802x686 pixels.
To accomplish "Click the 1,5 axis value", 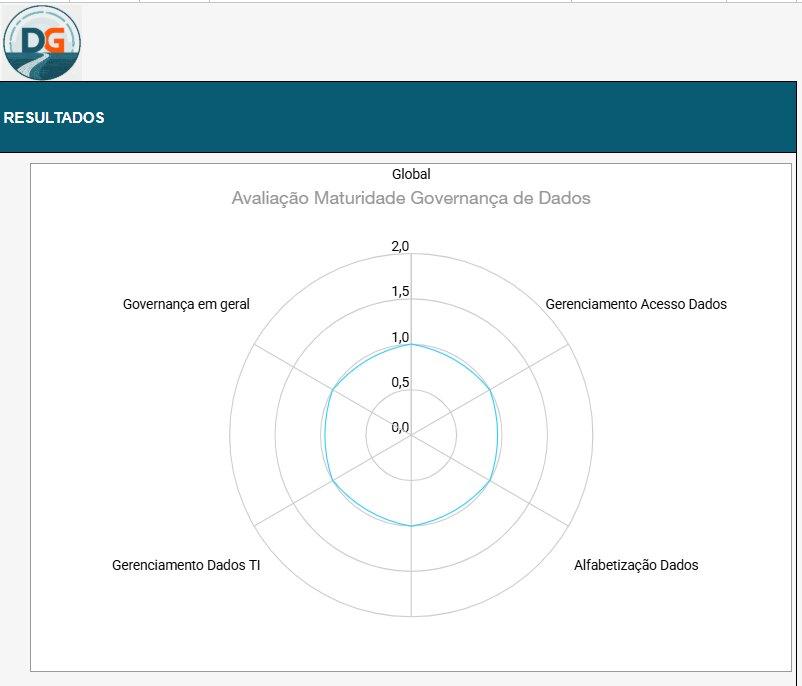I will coord(400,292).
